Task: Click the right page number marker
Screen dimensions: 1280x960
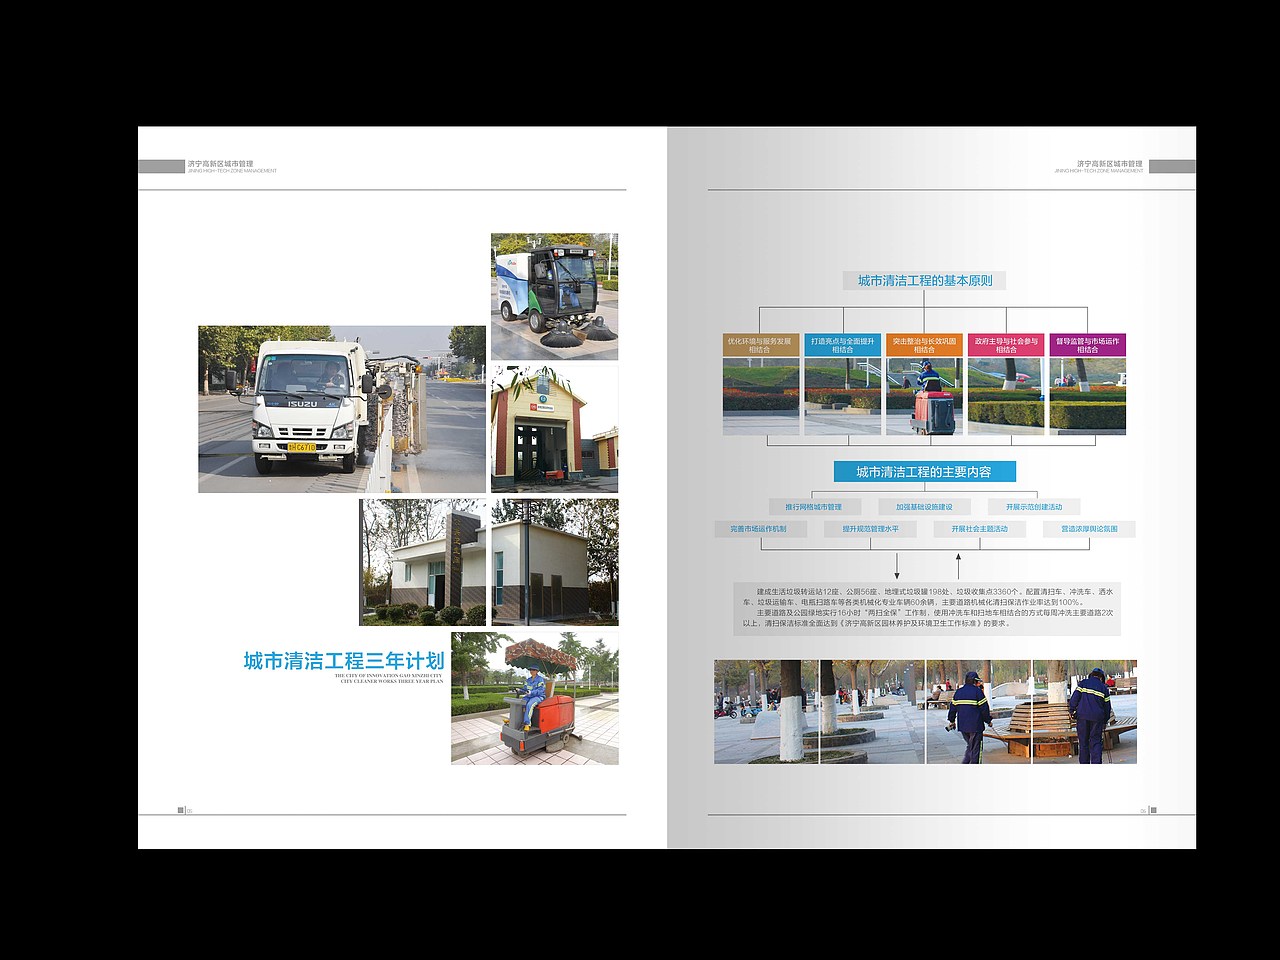Action: 1149,810
